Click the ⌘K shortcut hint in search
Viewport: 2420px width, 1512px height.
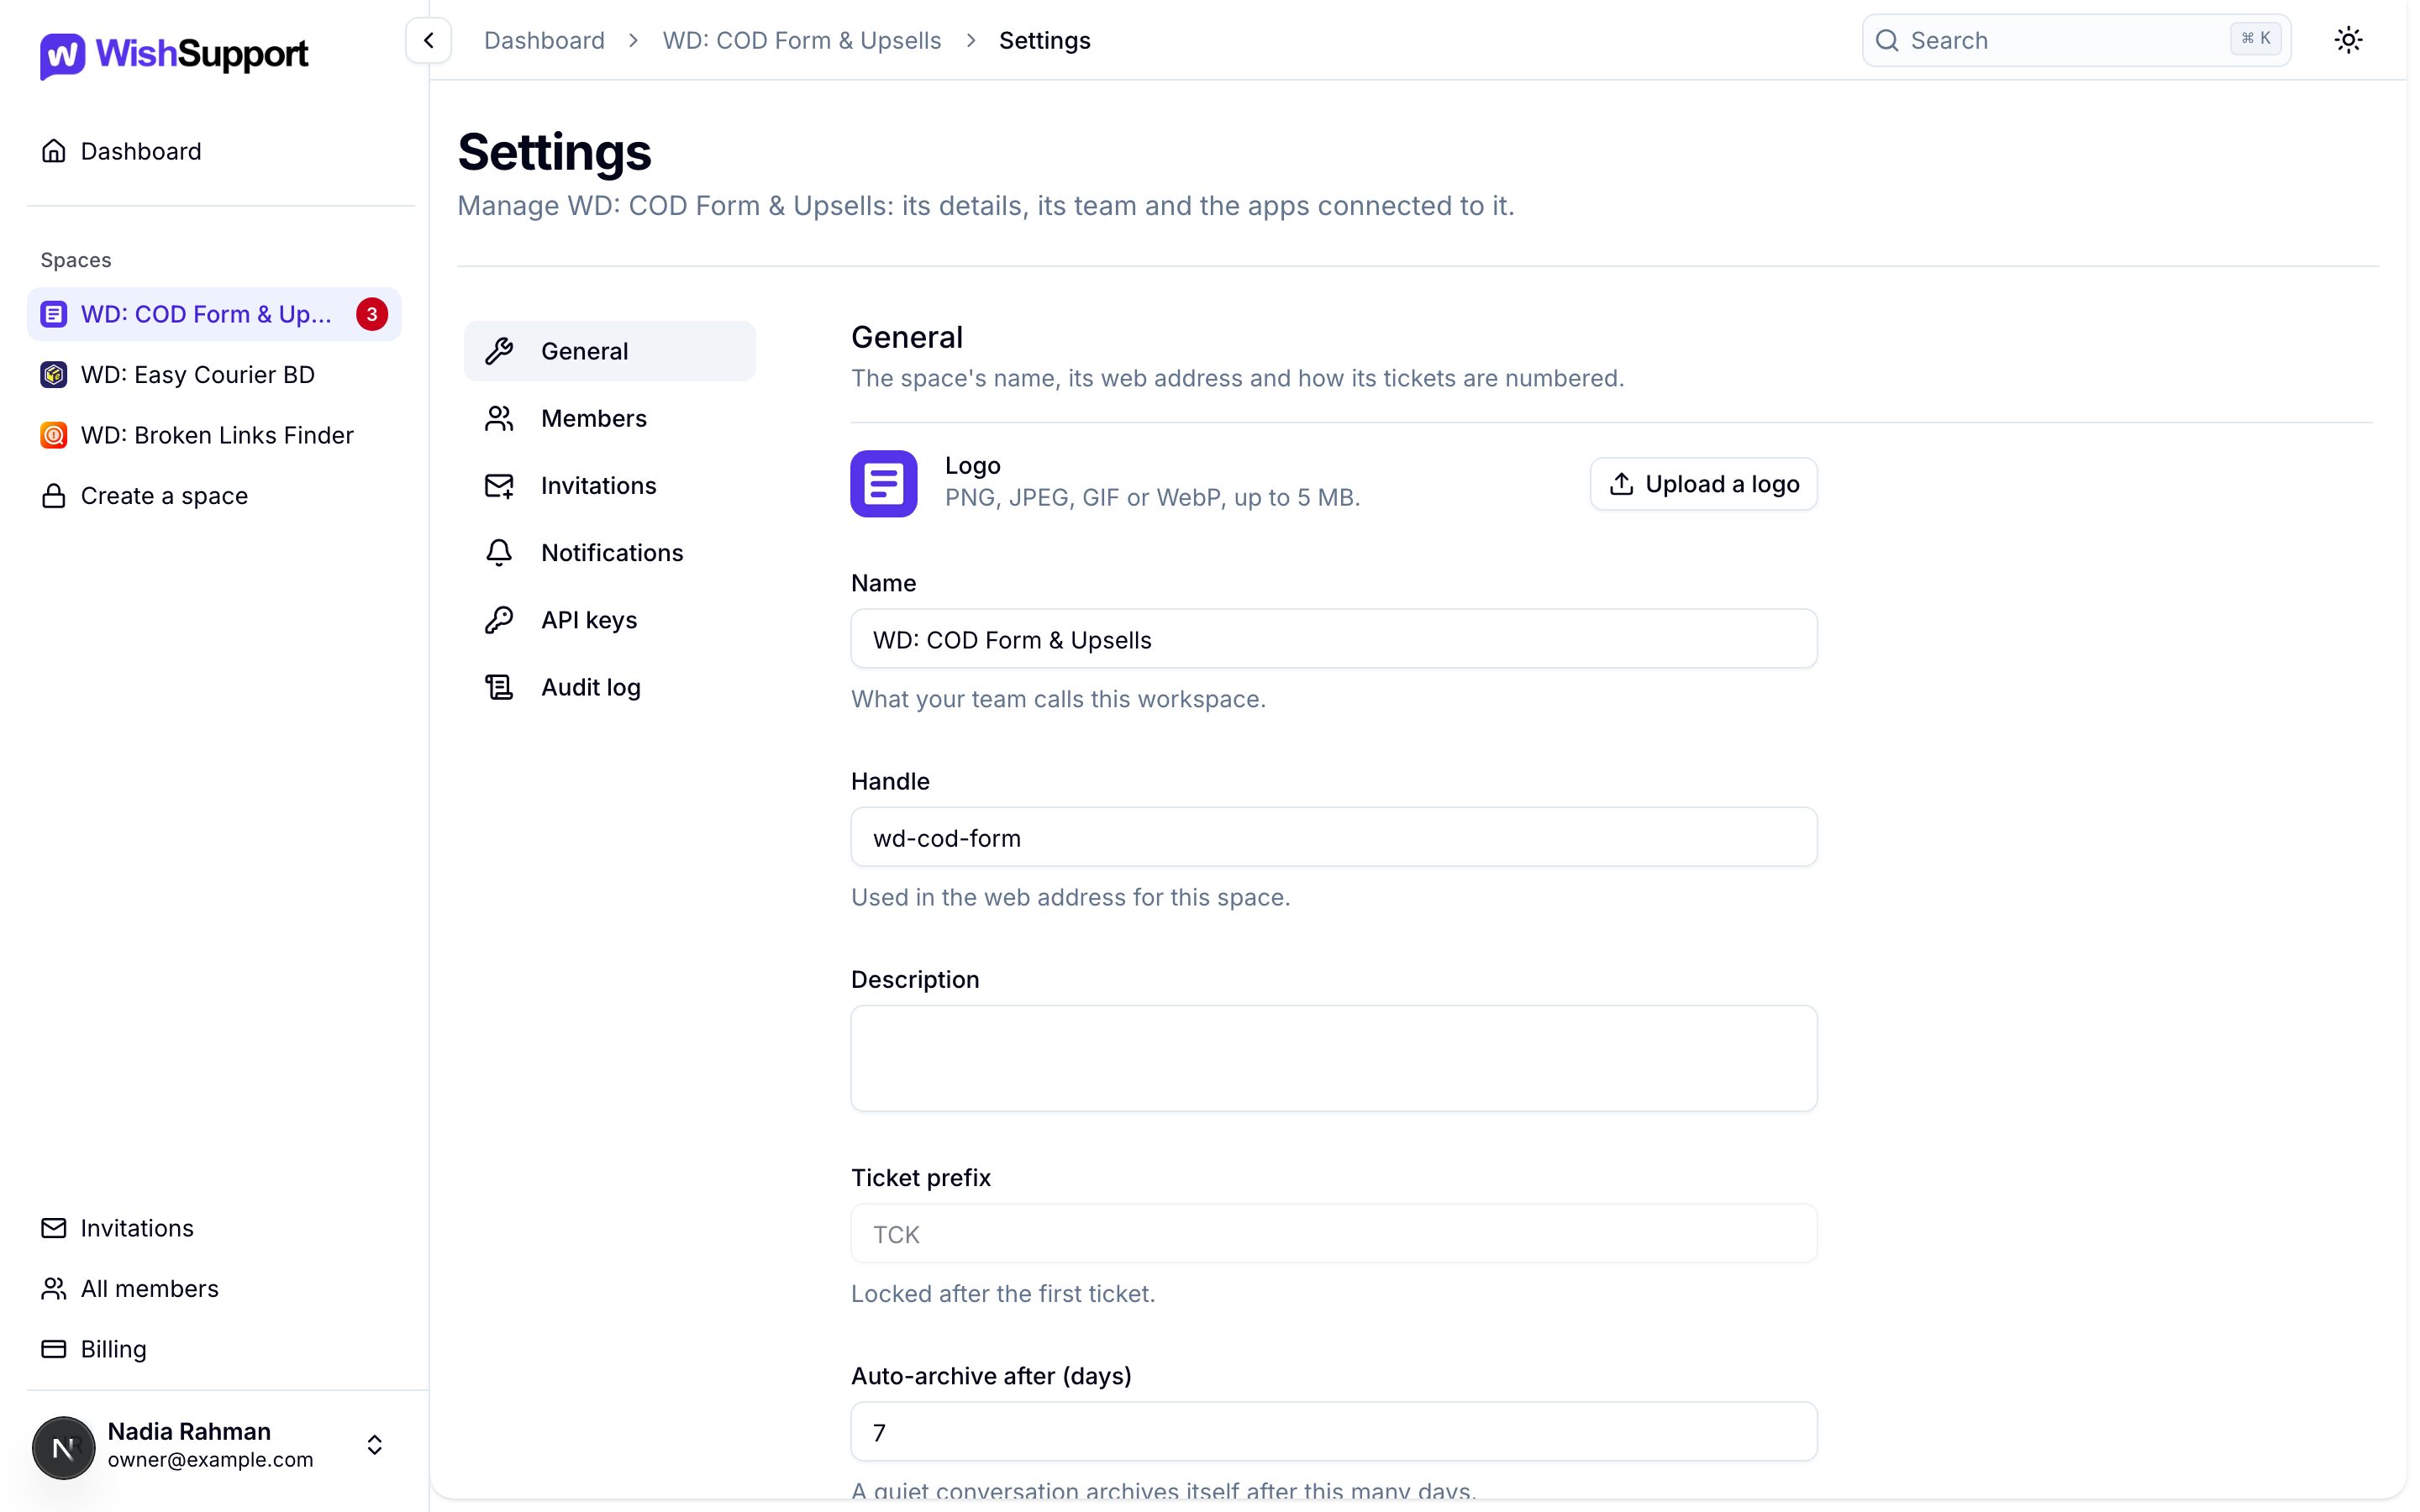[2256, 39]
